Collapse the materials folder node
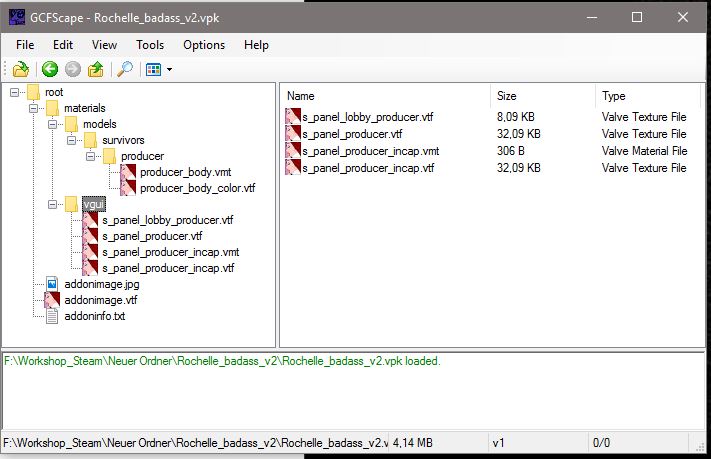 (34, 108)
